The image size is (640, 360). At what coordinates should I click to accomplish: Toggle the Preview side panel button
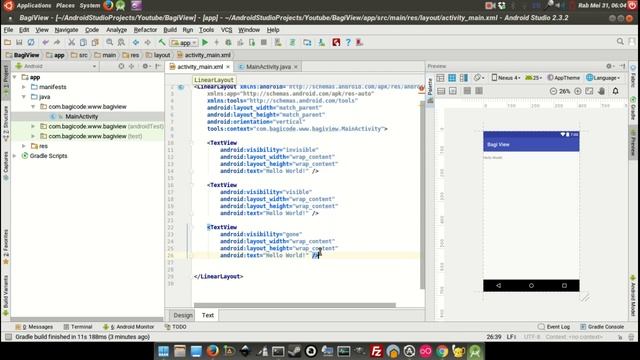click(x=633, y=142)
